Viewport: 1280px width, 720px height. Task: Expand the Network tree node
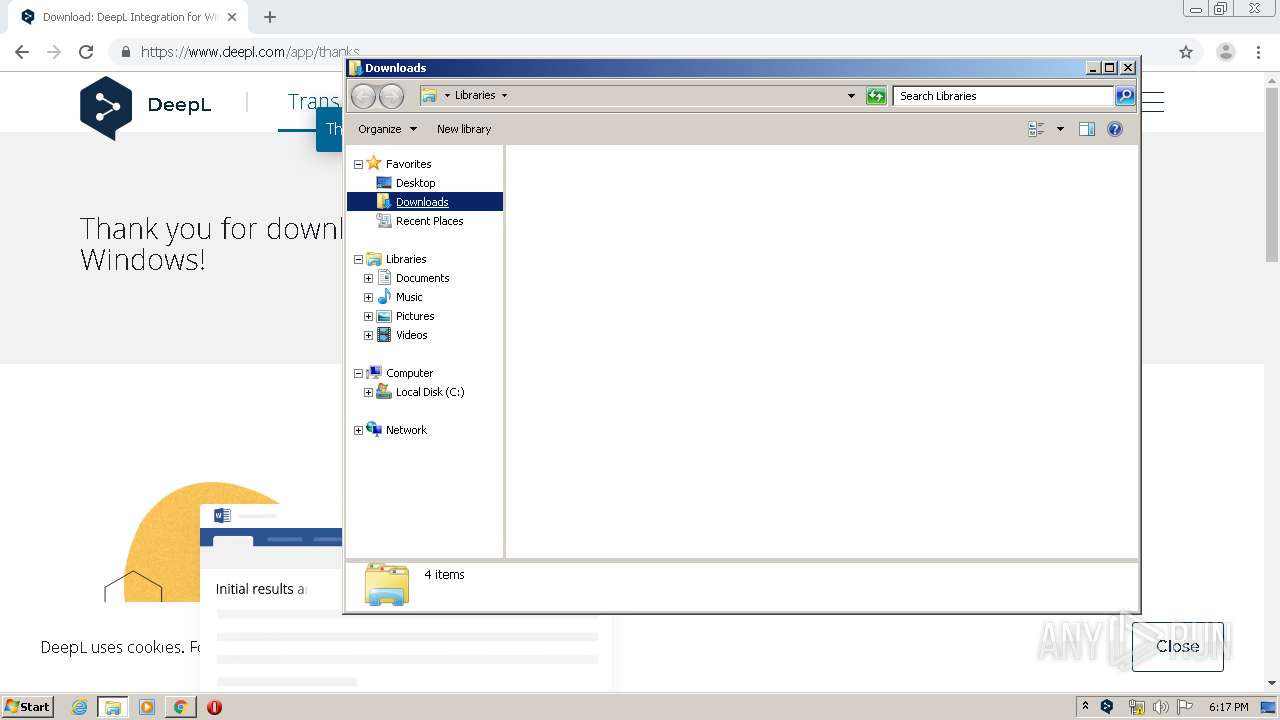(358, 430)
